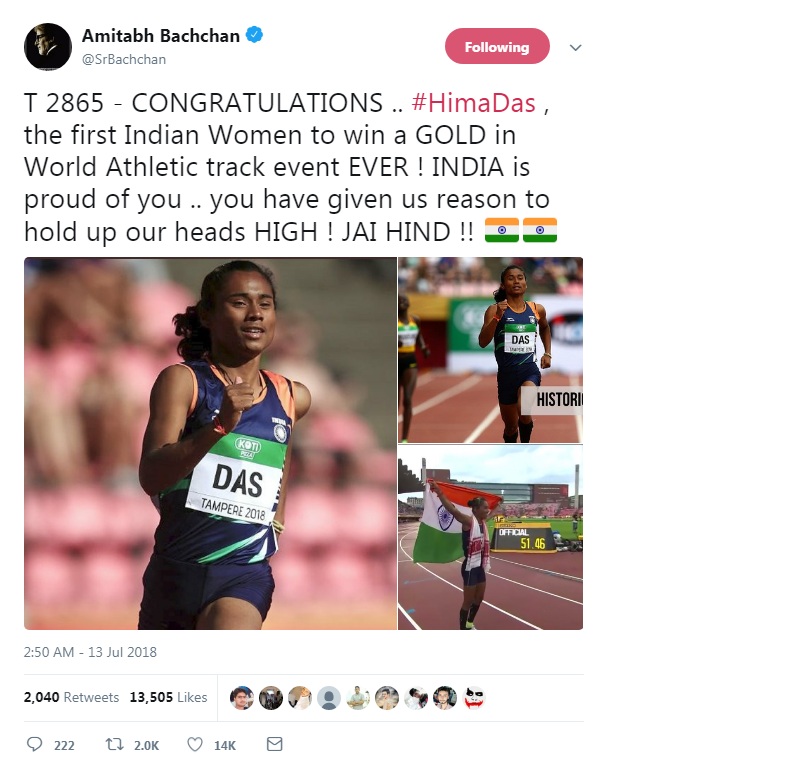Viewport: 804px width, 763px height.
Task: Open the grey default liker avatar
Action: point(329,698)
